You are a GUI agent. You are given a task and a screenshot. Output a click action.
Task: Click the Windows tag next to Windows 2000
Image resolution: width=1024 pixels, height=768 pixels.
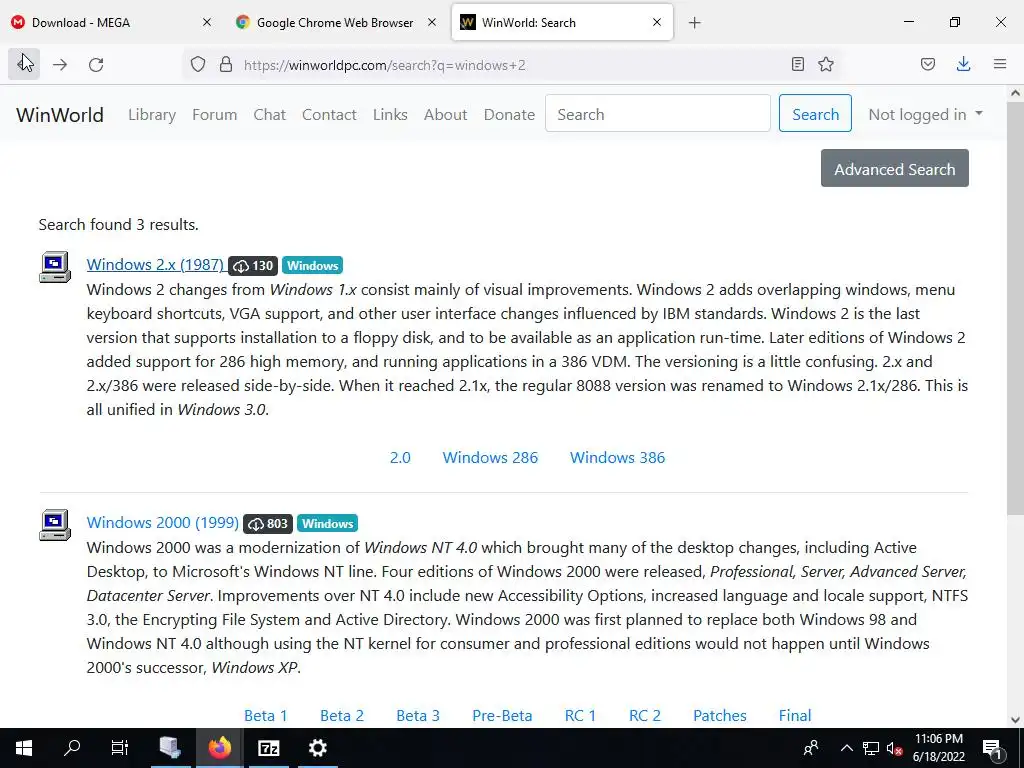(327, 524)
